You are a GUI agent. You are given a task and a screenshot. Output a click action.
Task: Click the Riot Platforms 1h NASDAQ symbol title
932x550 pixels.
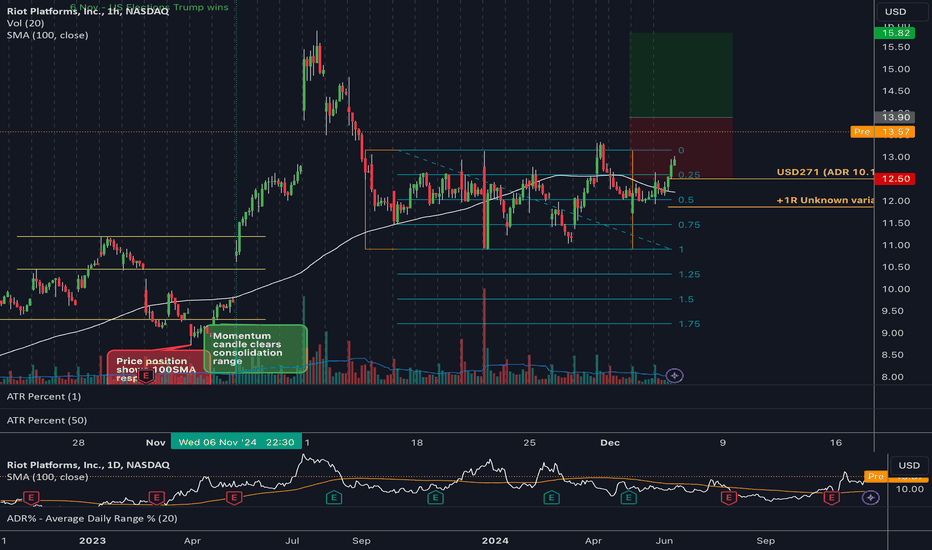coord(88,11)
